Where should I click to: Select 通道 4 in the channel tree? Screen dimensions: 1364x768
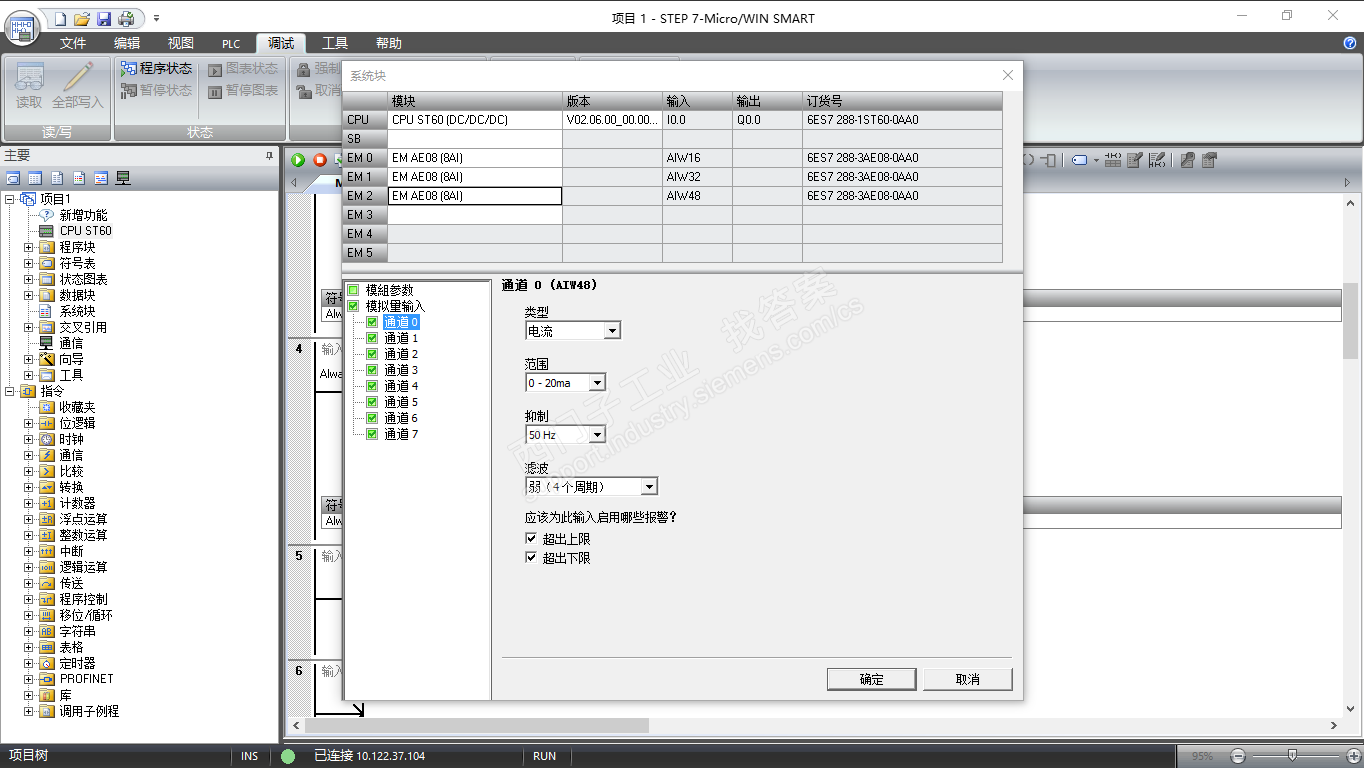point(401,386)
